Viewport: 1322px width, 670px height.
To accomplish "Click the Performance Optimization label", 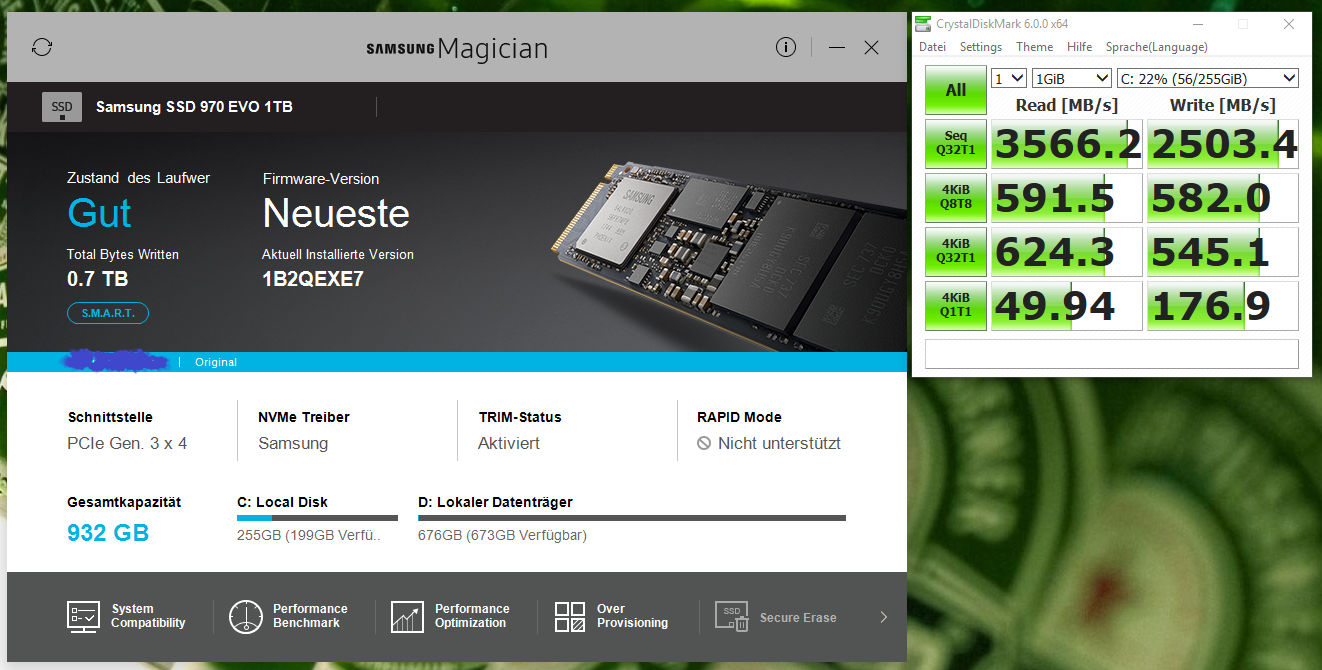I will pyautogui.click(x=472, y=616).
